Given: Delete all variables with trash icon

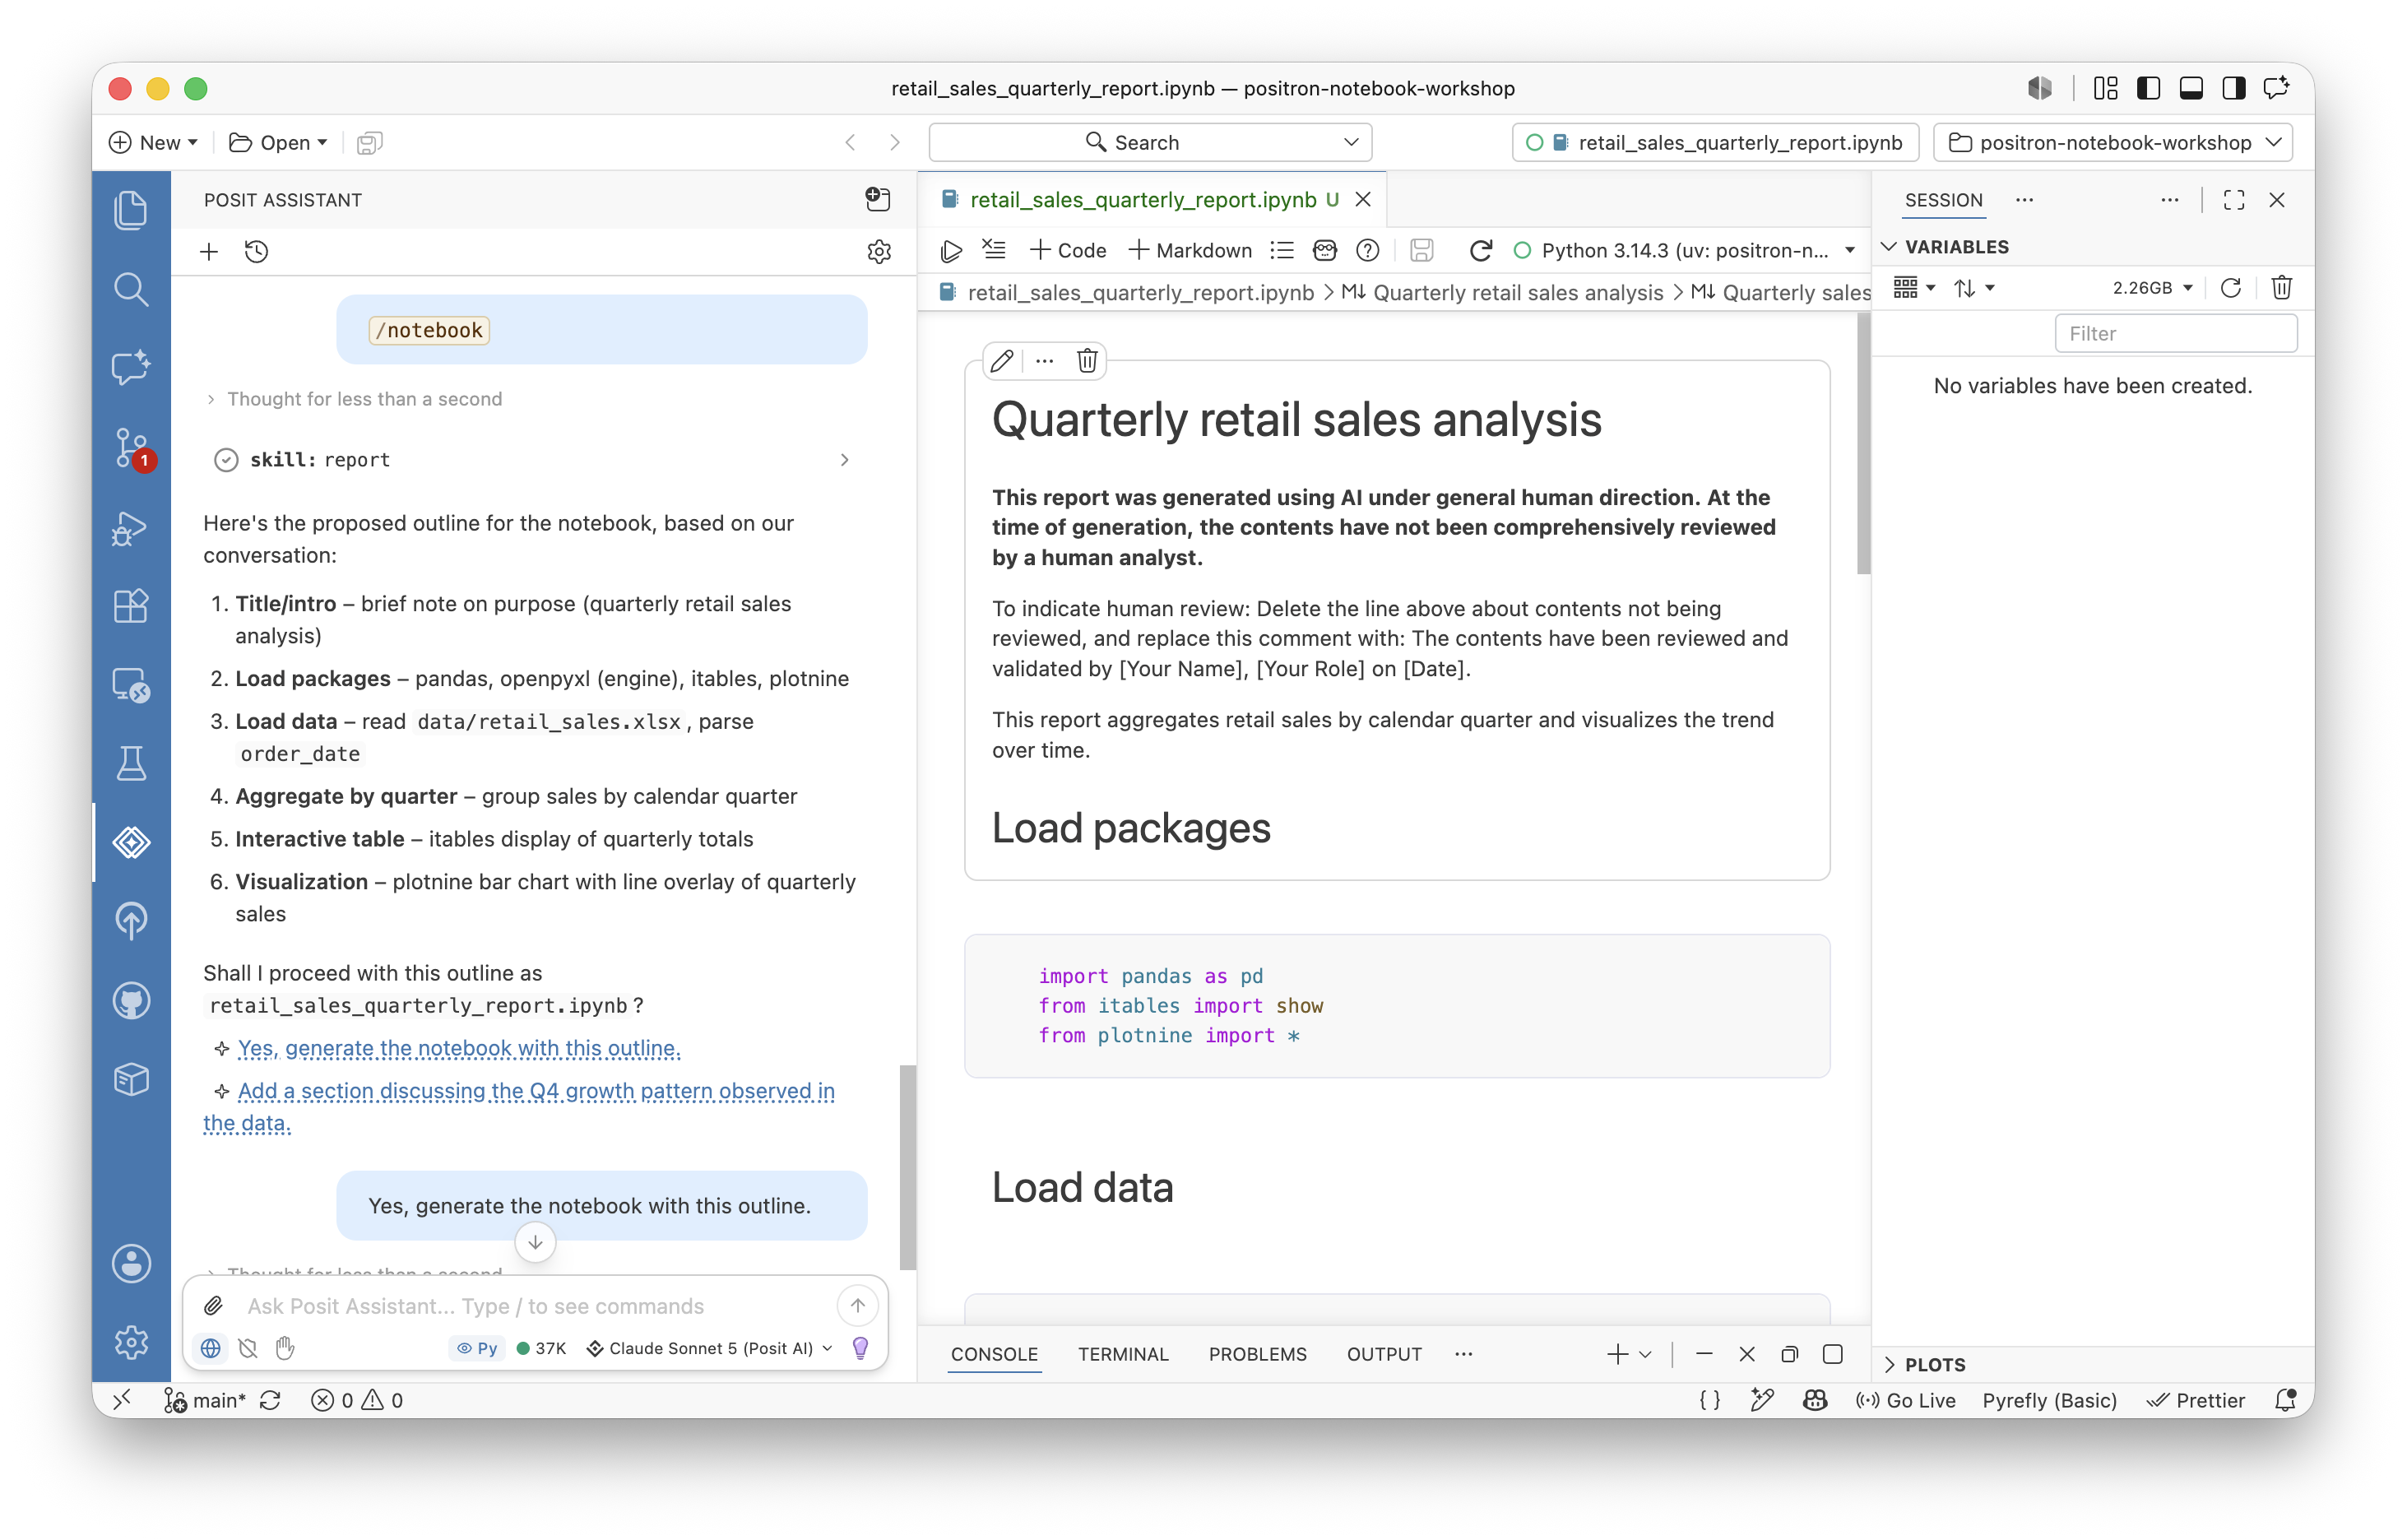Looking at the screenshot, I should (x=2281, y=288).
